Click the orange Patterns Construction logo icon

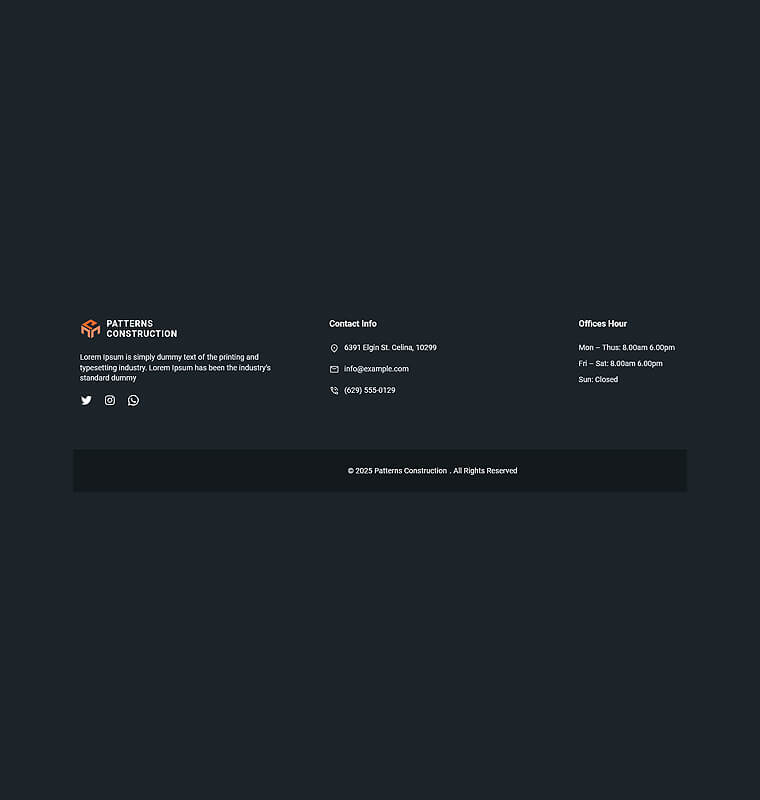coord(90,329)
